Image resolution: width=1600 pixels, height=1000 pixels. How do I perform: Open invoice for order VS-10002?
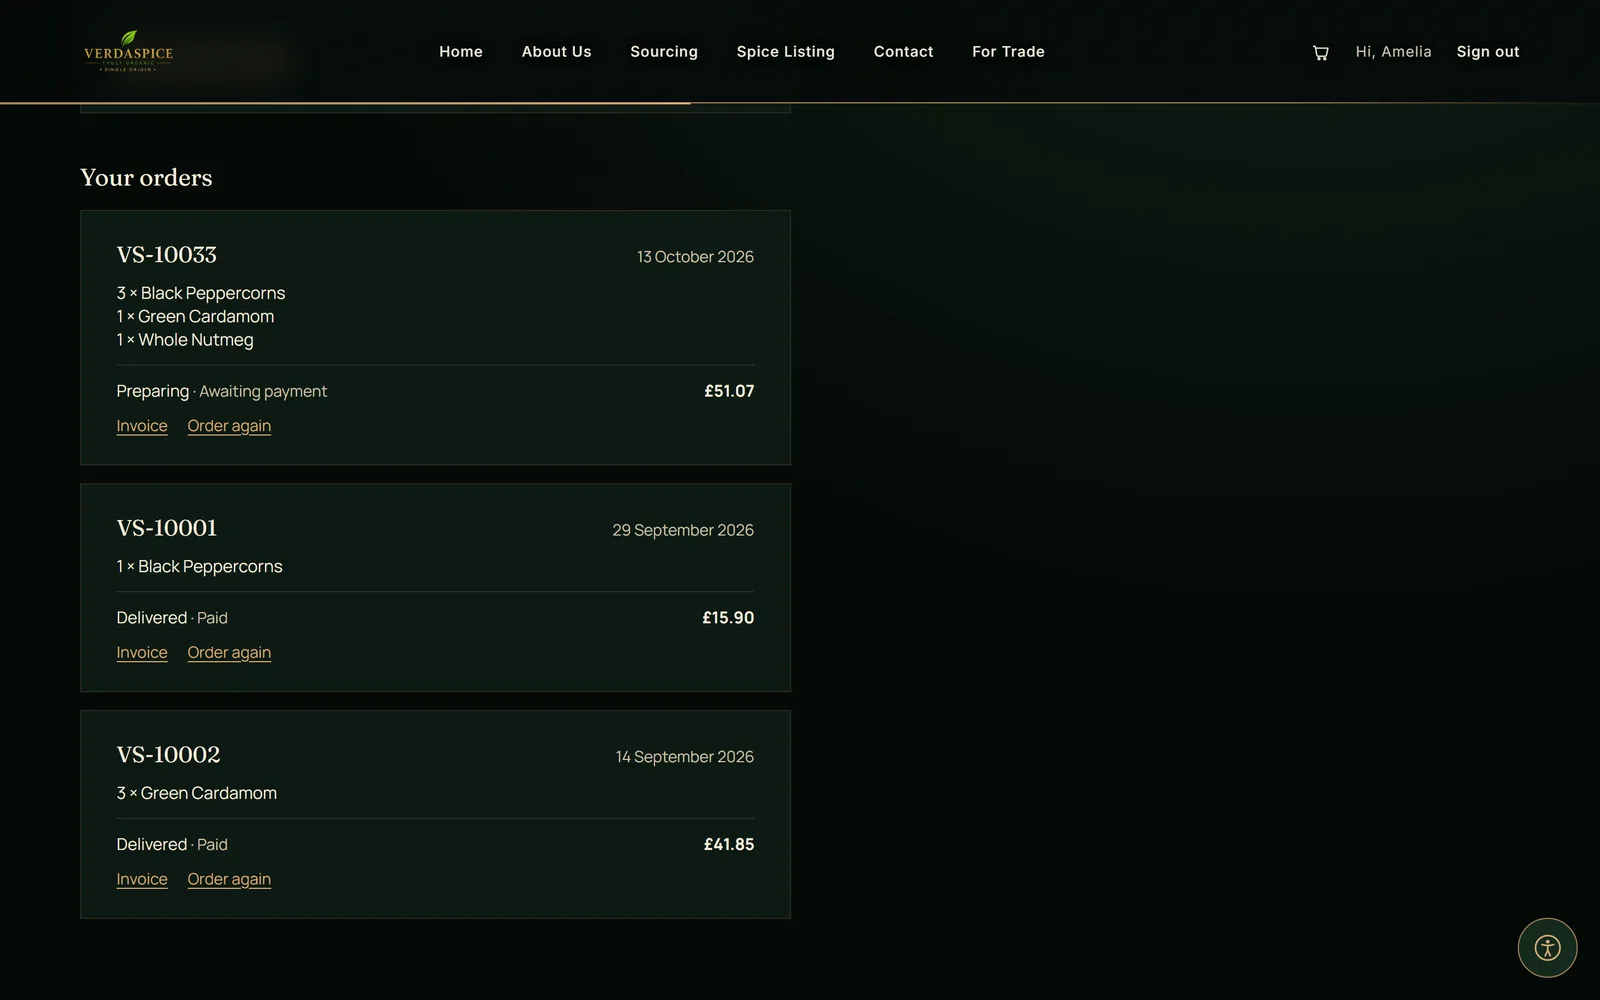click(x=142, y=880)
